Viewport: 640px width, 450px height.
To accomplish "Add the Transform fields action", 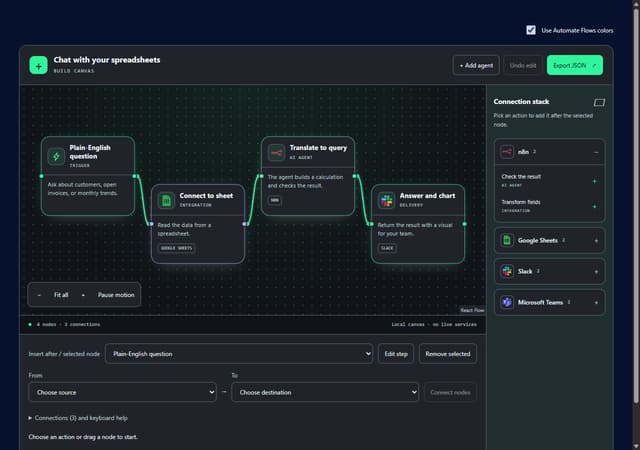I will pyautogui.click(x=594, y=207).
